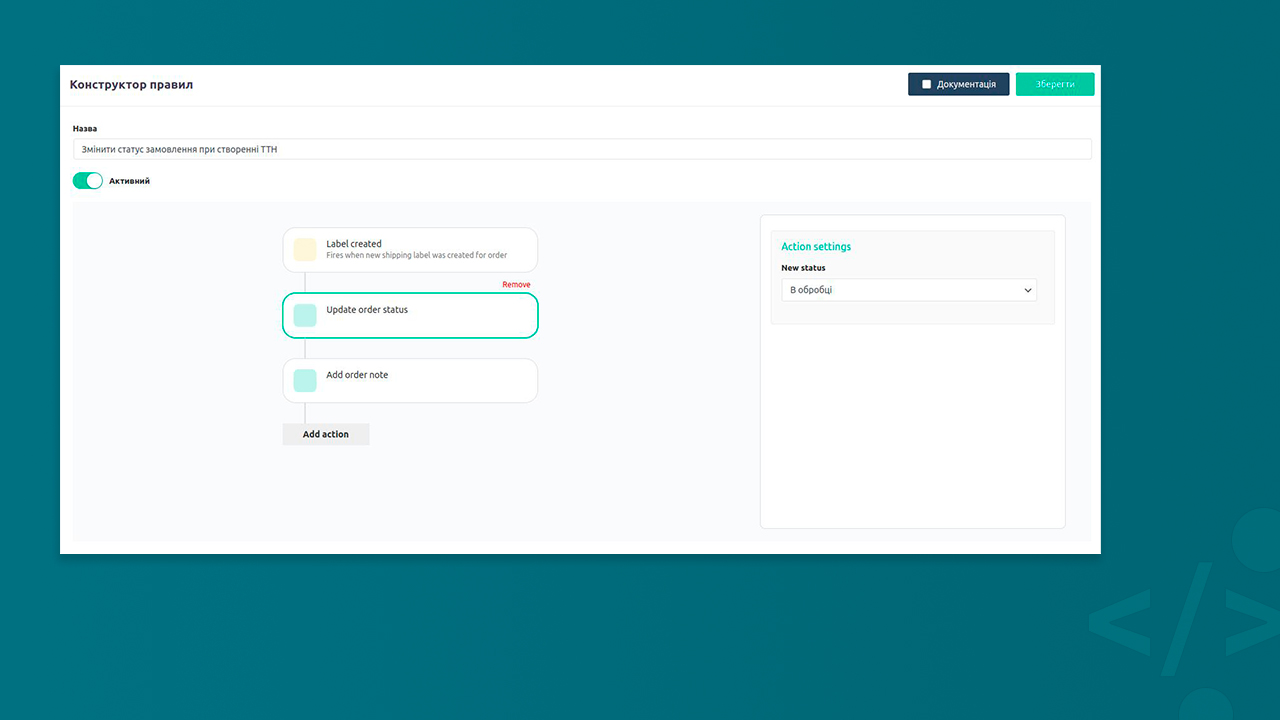Click the Конструктор правил title
1280x720 pixels.
point(131,85)
